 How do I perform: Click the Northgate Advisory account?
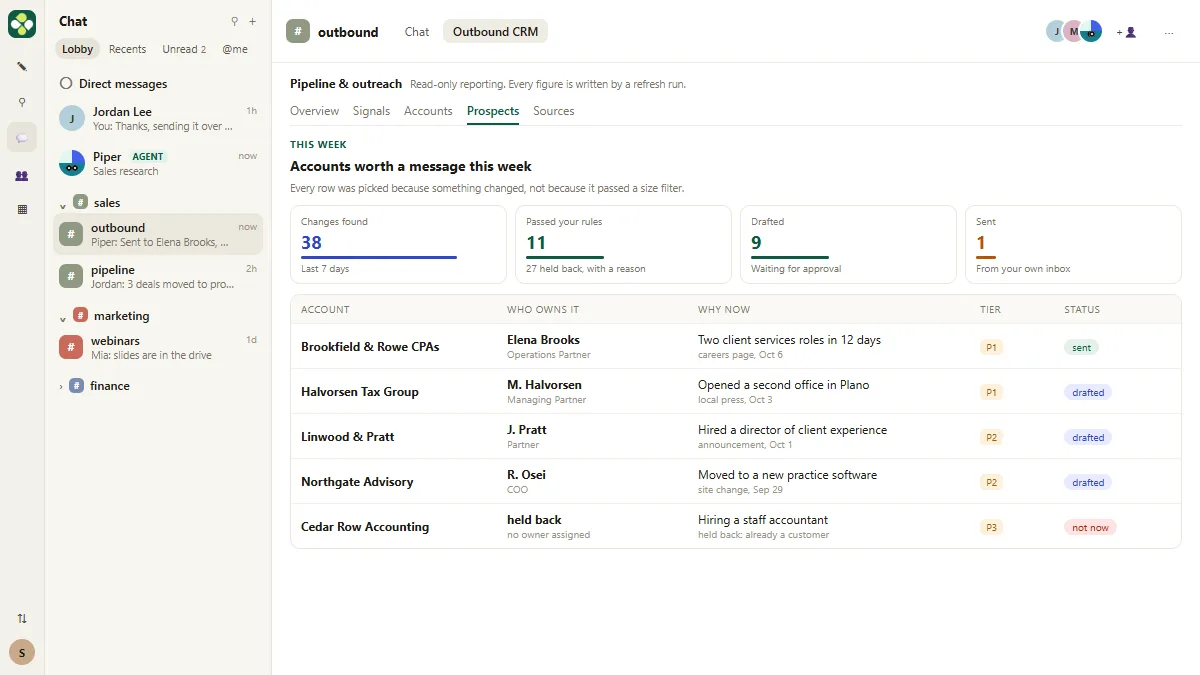[x=357, y=482]
